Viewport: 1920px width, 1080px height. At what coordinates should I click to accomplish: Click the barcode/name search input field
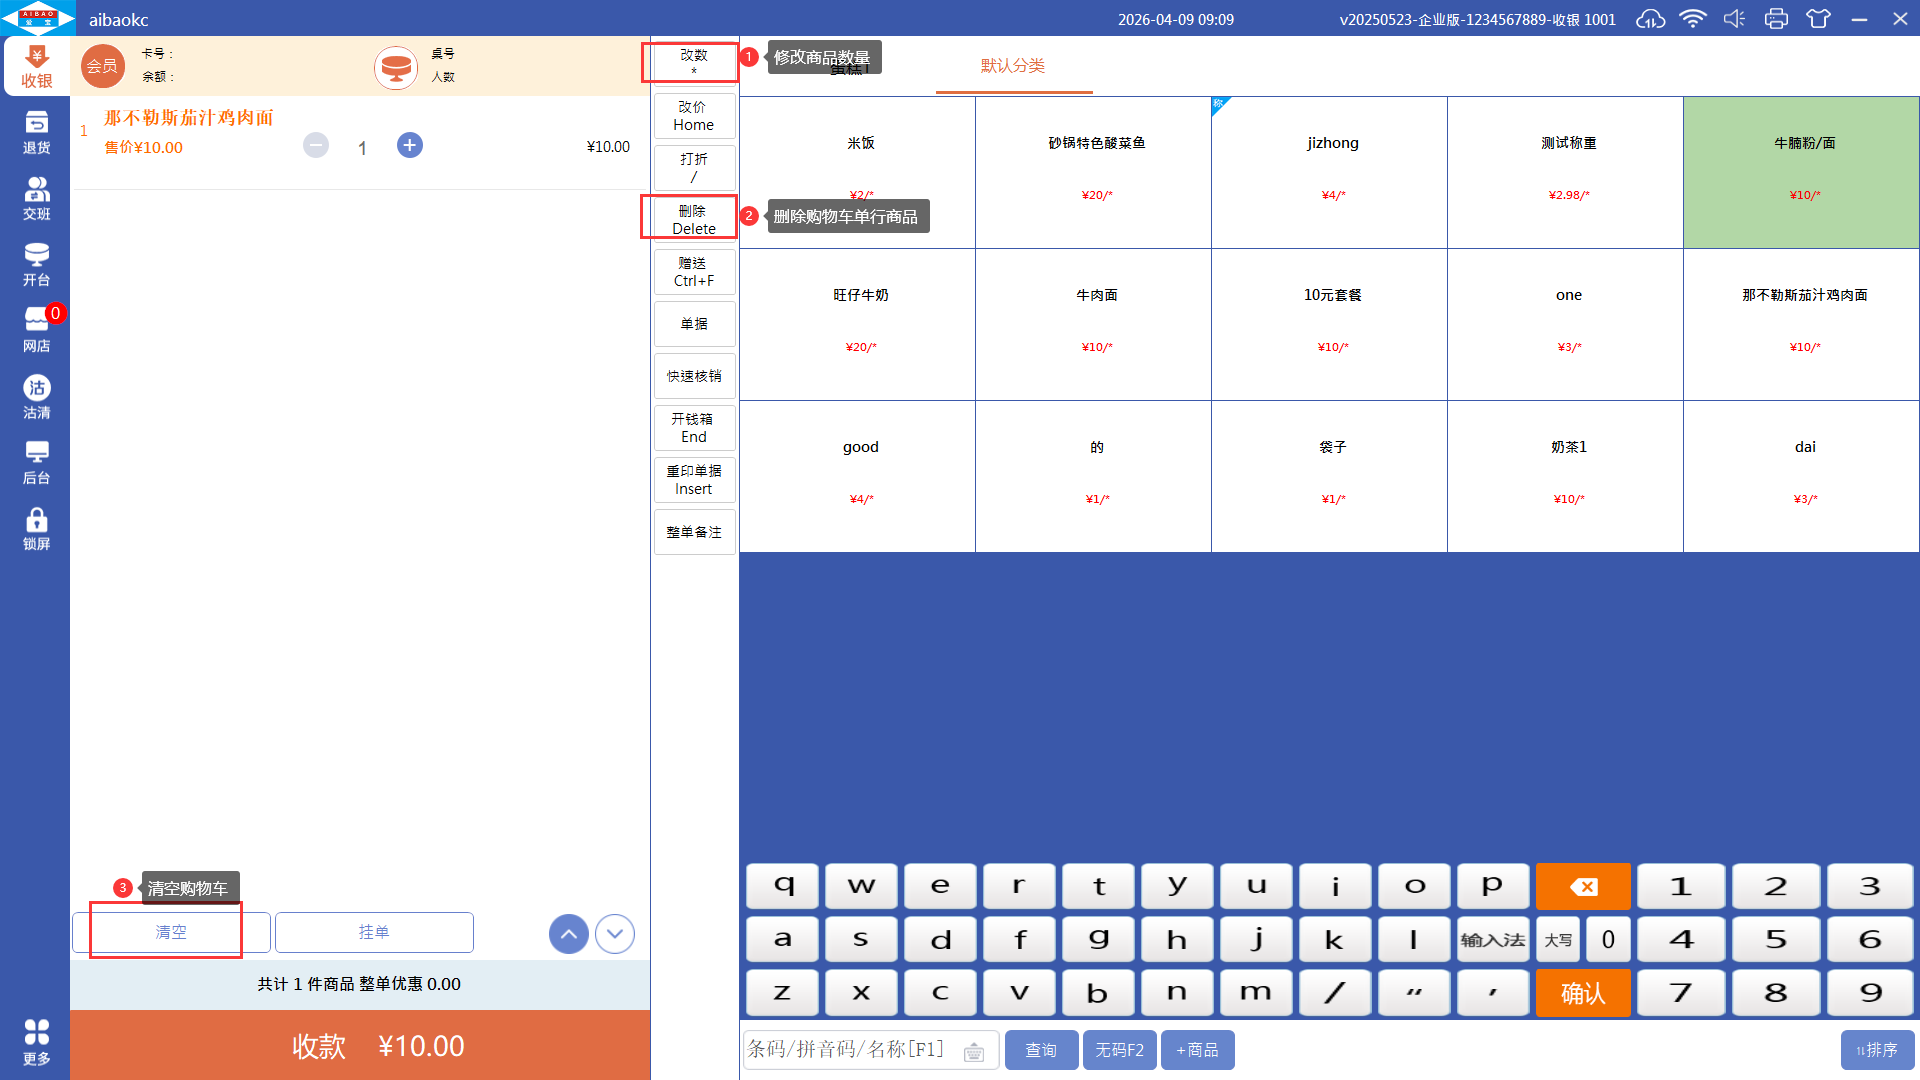tap(850, 1050)
